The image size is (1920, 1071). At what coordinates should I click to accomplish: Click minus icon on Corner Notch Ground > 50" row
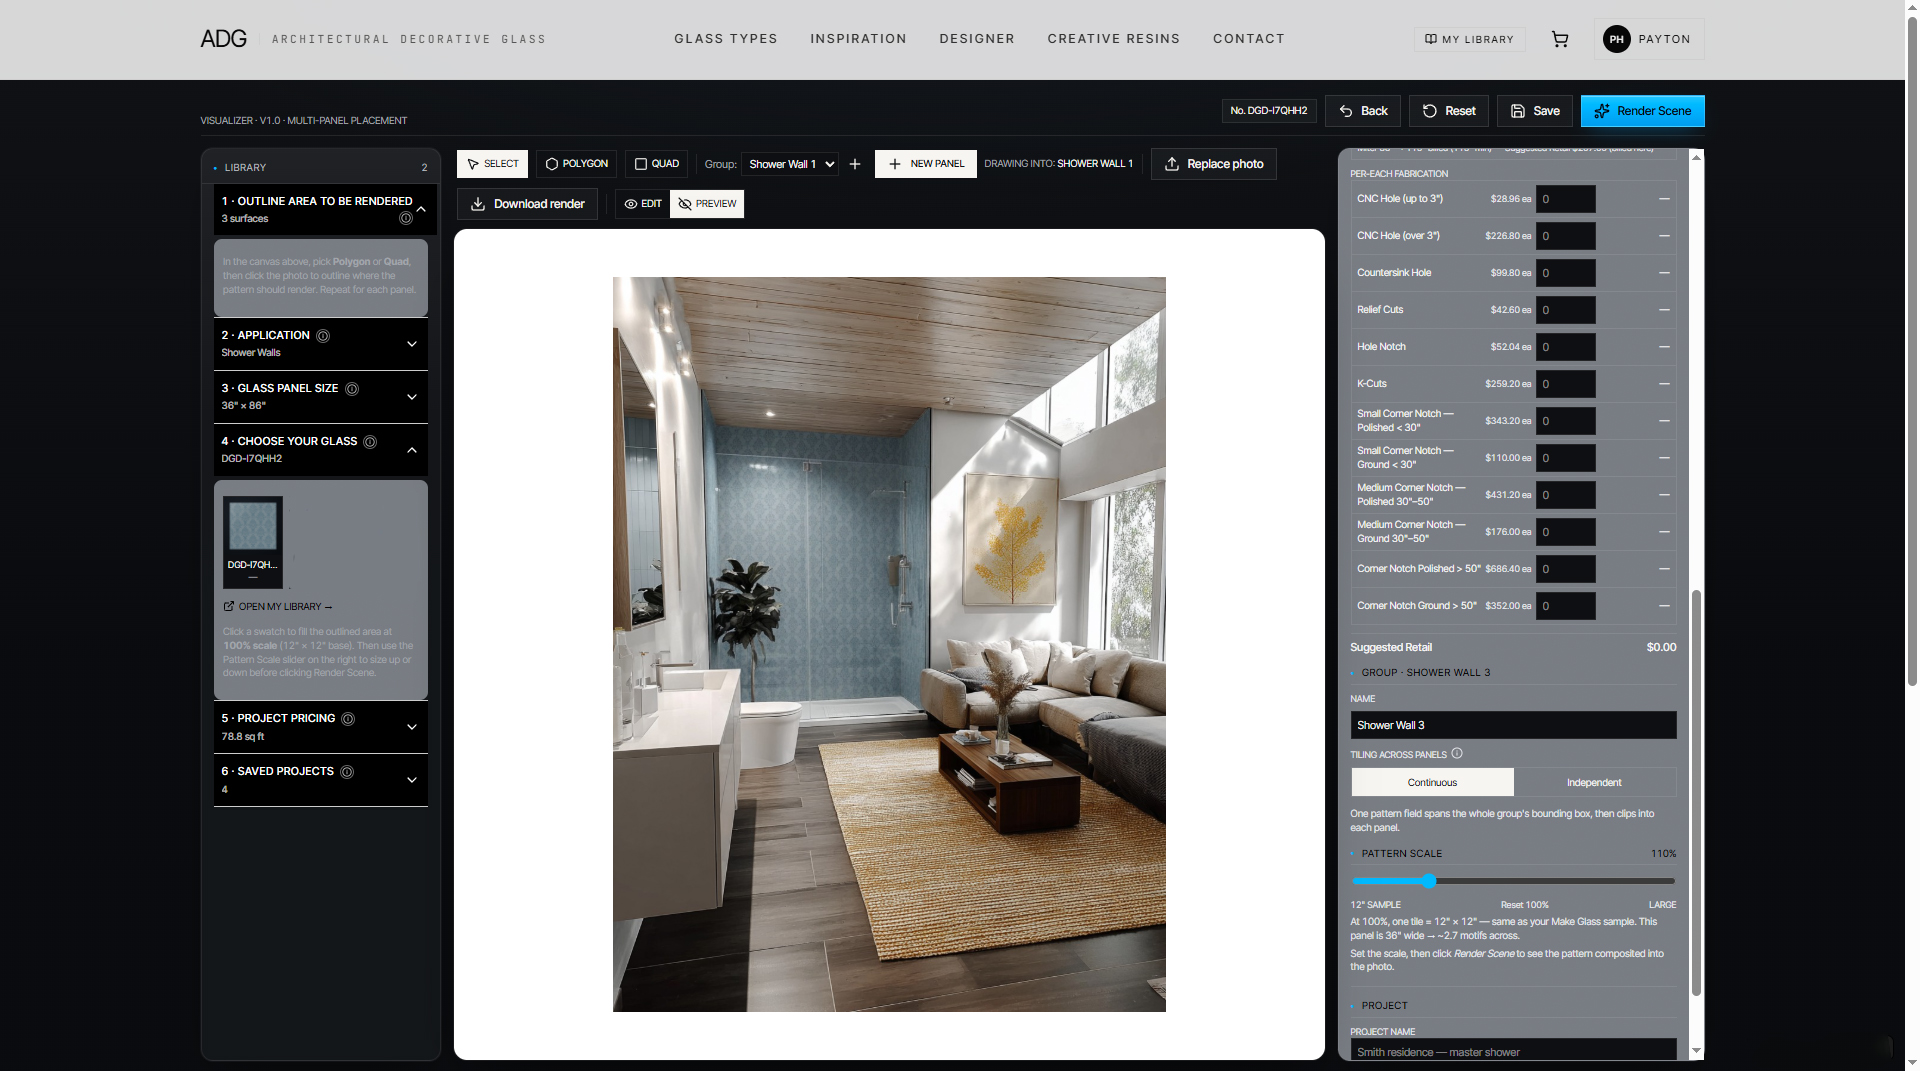point(1664,606)
